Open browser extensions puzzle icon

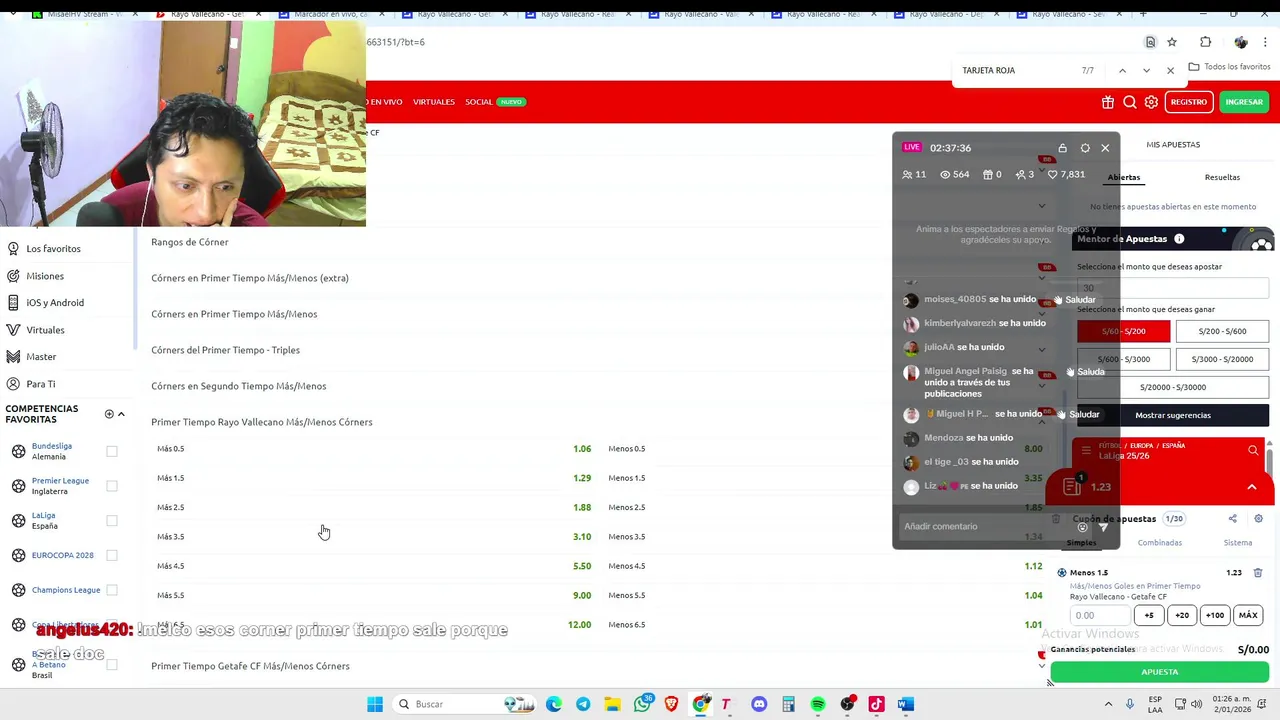click(x=1205, y=42)
